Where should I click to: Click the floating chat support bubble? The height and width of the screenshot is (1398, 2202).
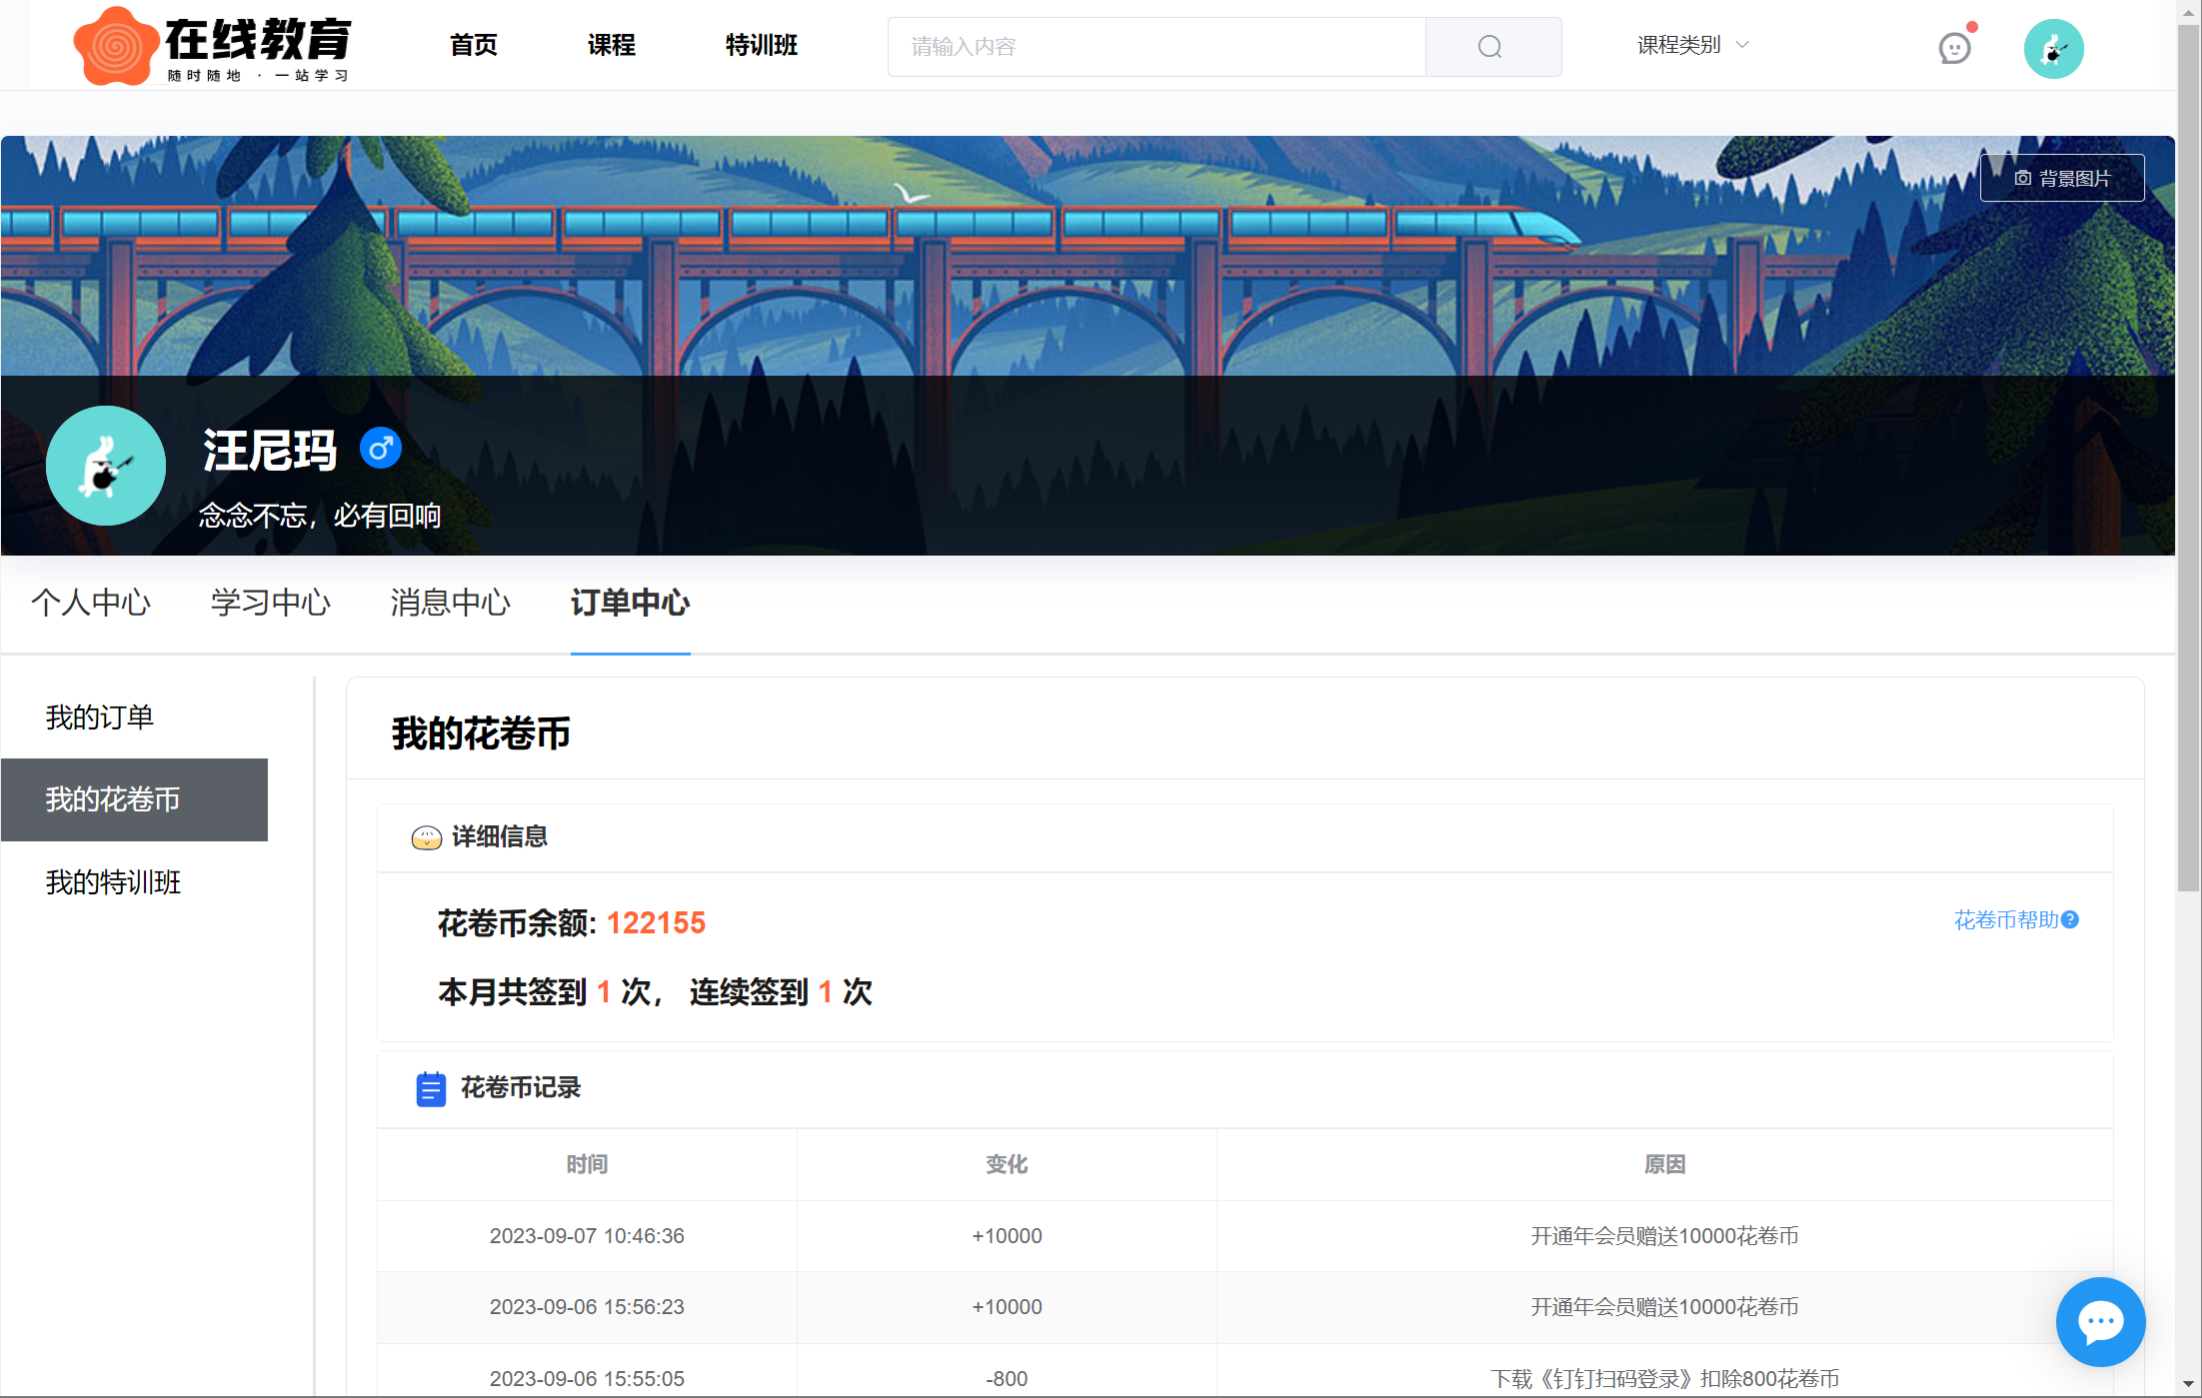click(2099, 1321)
